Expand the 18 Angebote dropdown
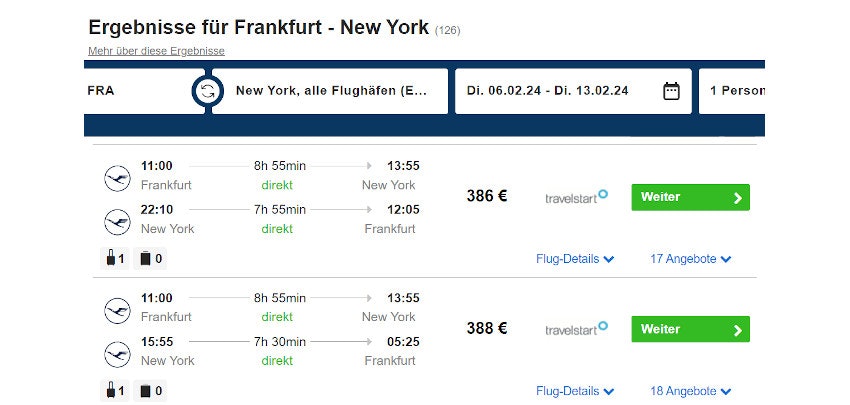The width and height of the screenshot is (850, 405). (x=691, y=391)
